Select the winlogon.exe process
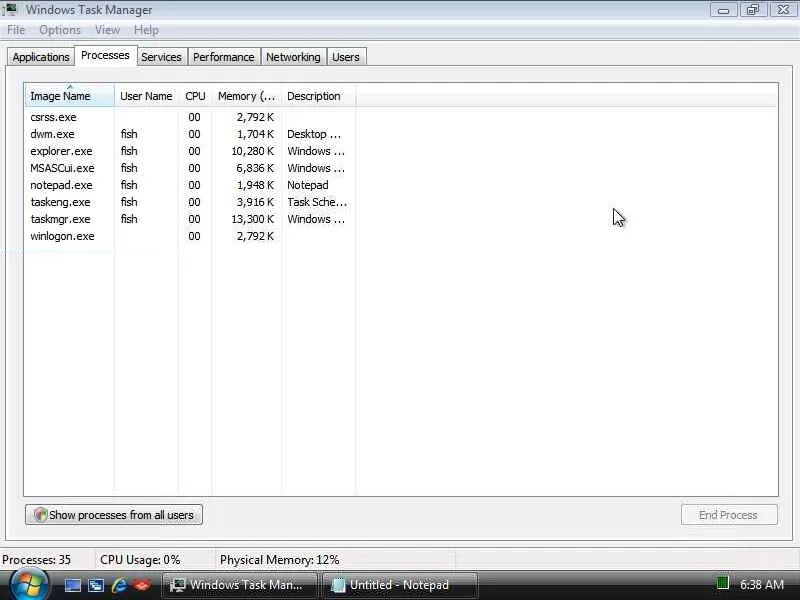Image resolution: width=800 pixels, height=600 pixels. click(x=190, y=236)
